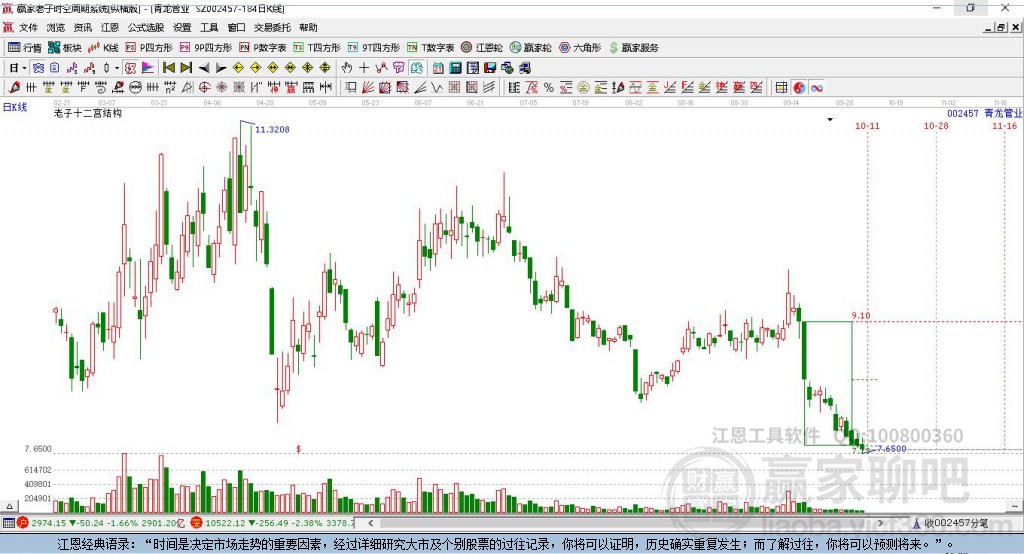Click the 行情 quotes toolbar button
This screenshot has width=1024, height=554.
24,48
